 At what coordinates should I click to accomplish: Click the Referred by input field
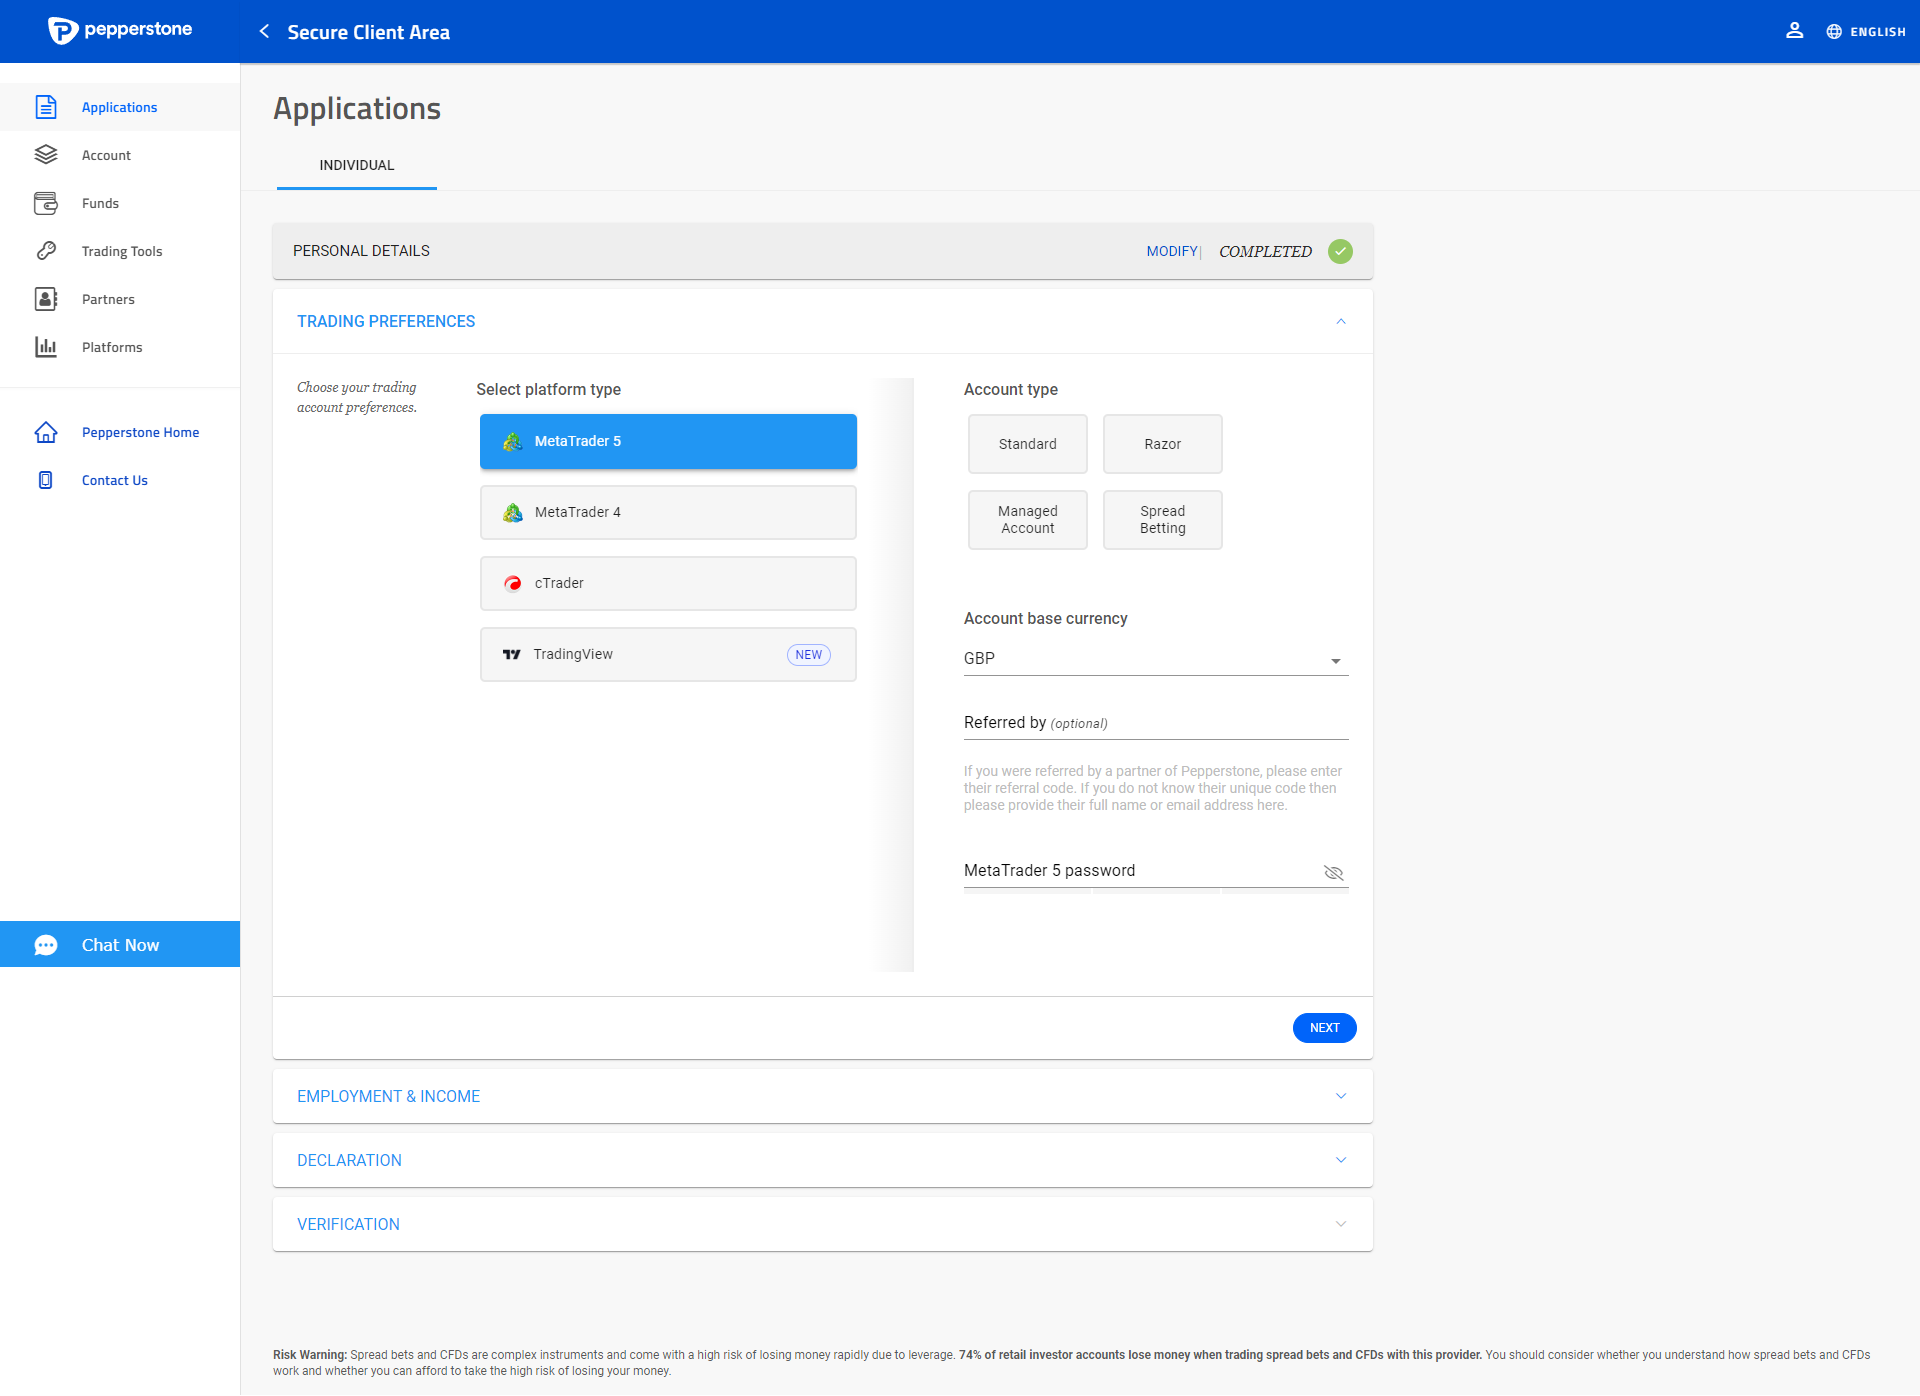1156,723
